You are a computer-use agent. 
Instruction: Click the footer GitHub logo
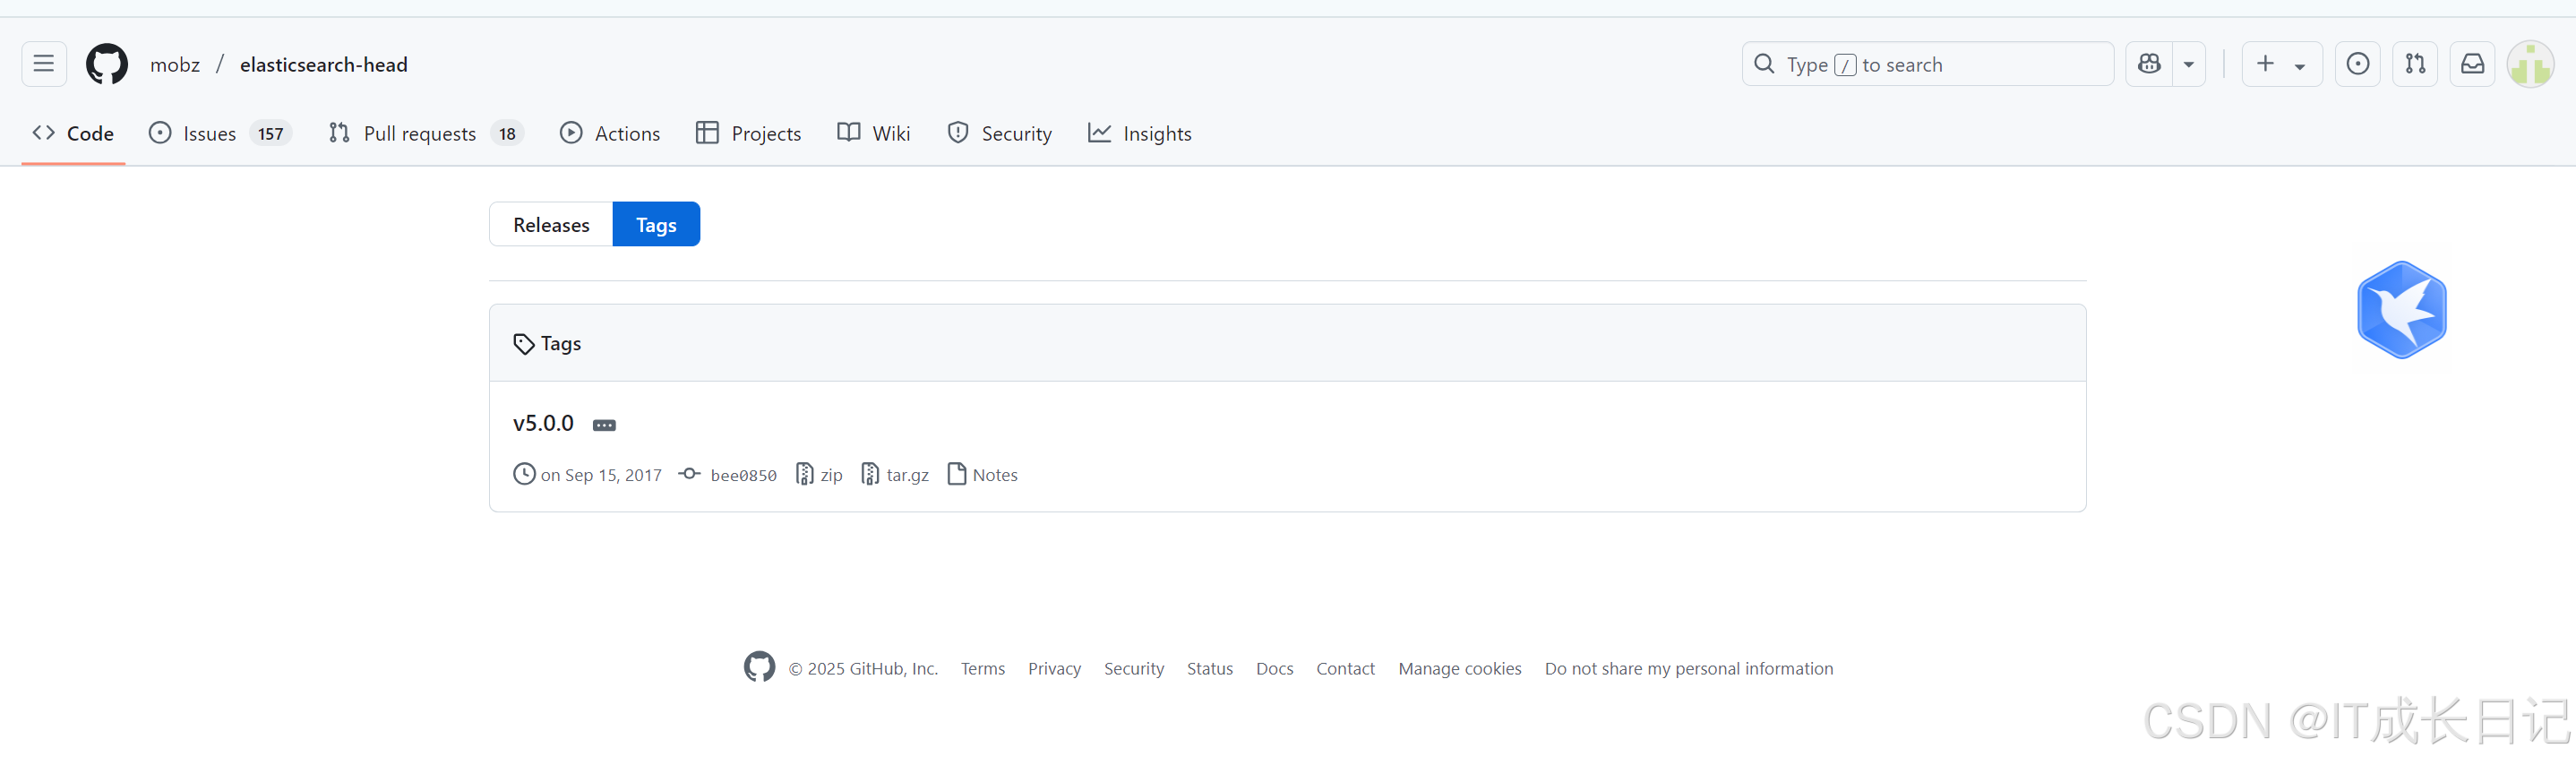click(759, 667)
